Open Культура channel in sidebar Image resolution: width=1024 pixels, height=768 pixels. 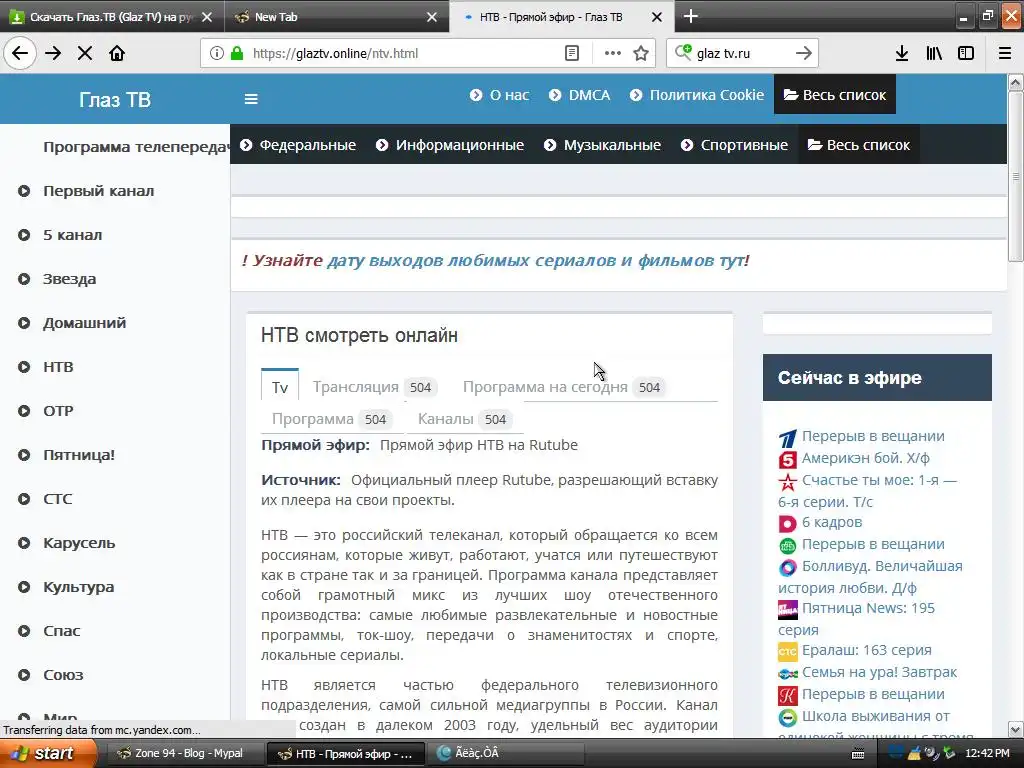(x=78, y=586)
